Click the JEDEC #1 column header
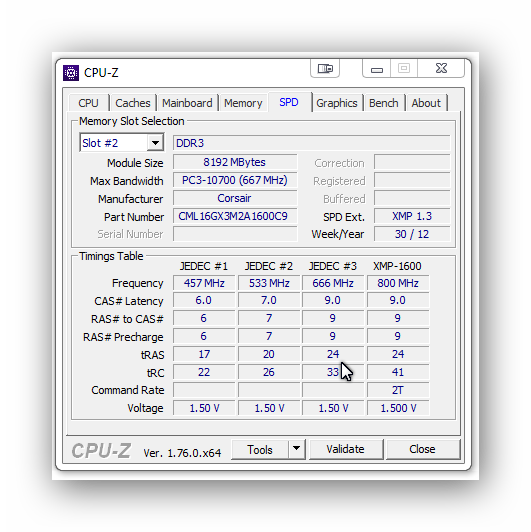Viewport: 531px width, 532px height. (x=204, y=266)
